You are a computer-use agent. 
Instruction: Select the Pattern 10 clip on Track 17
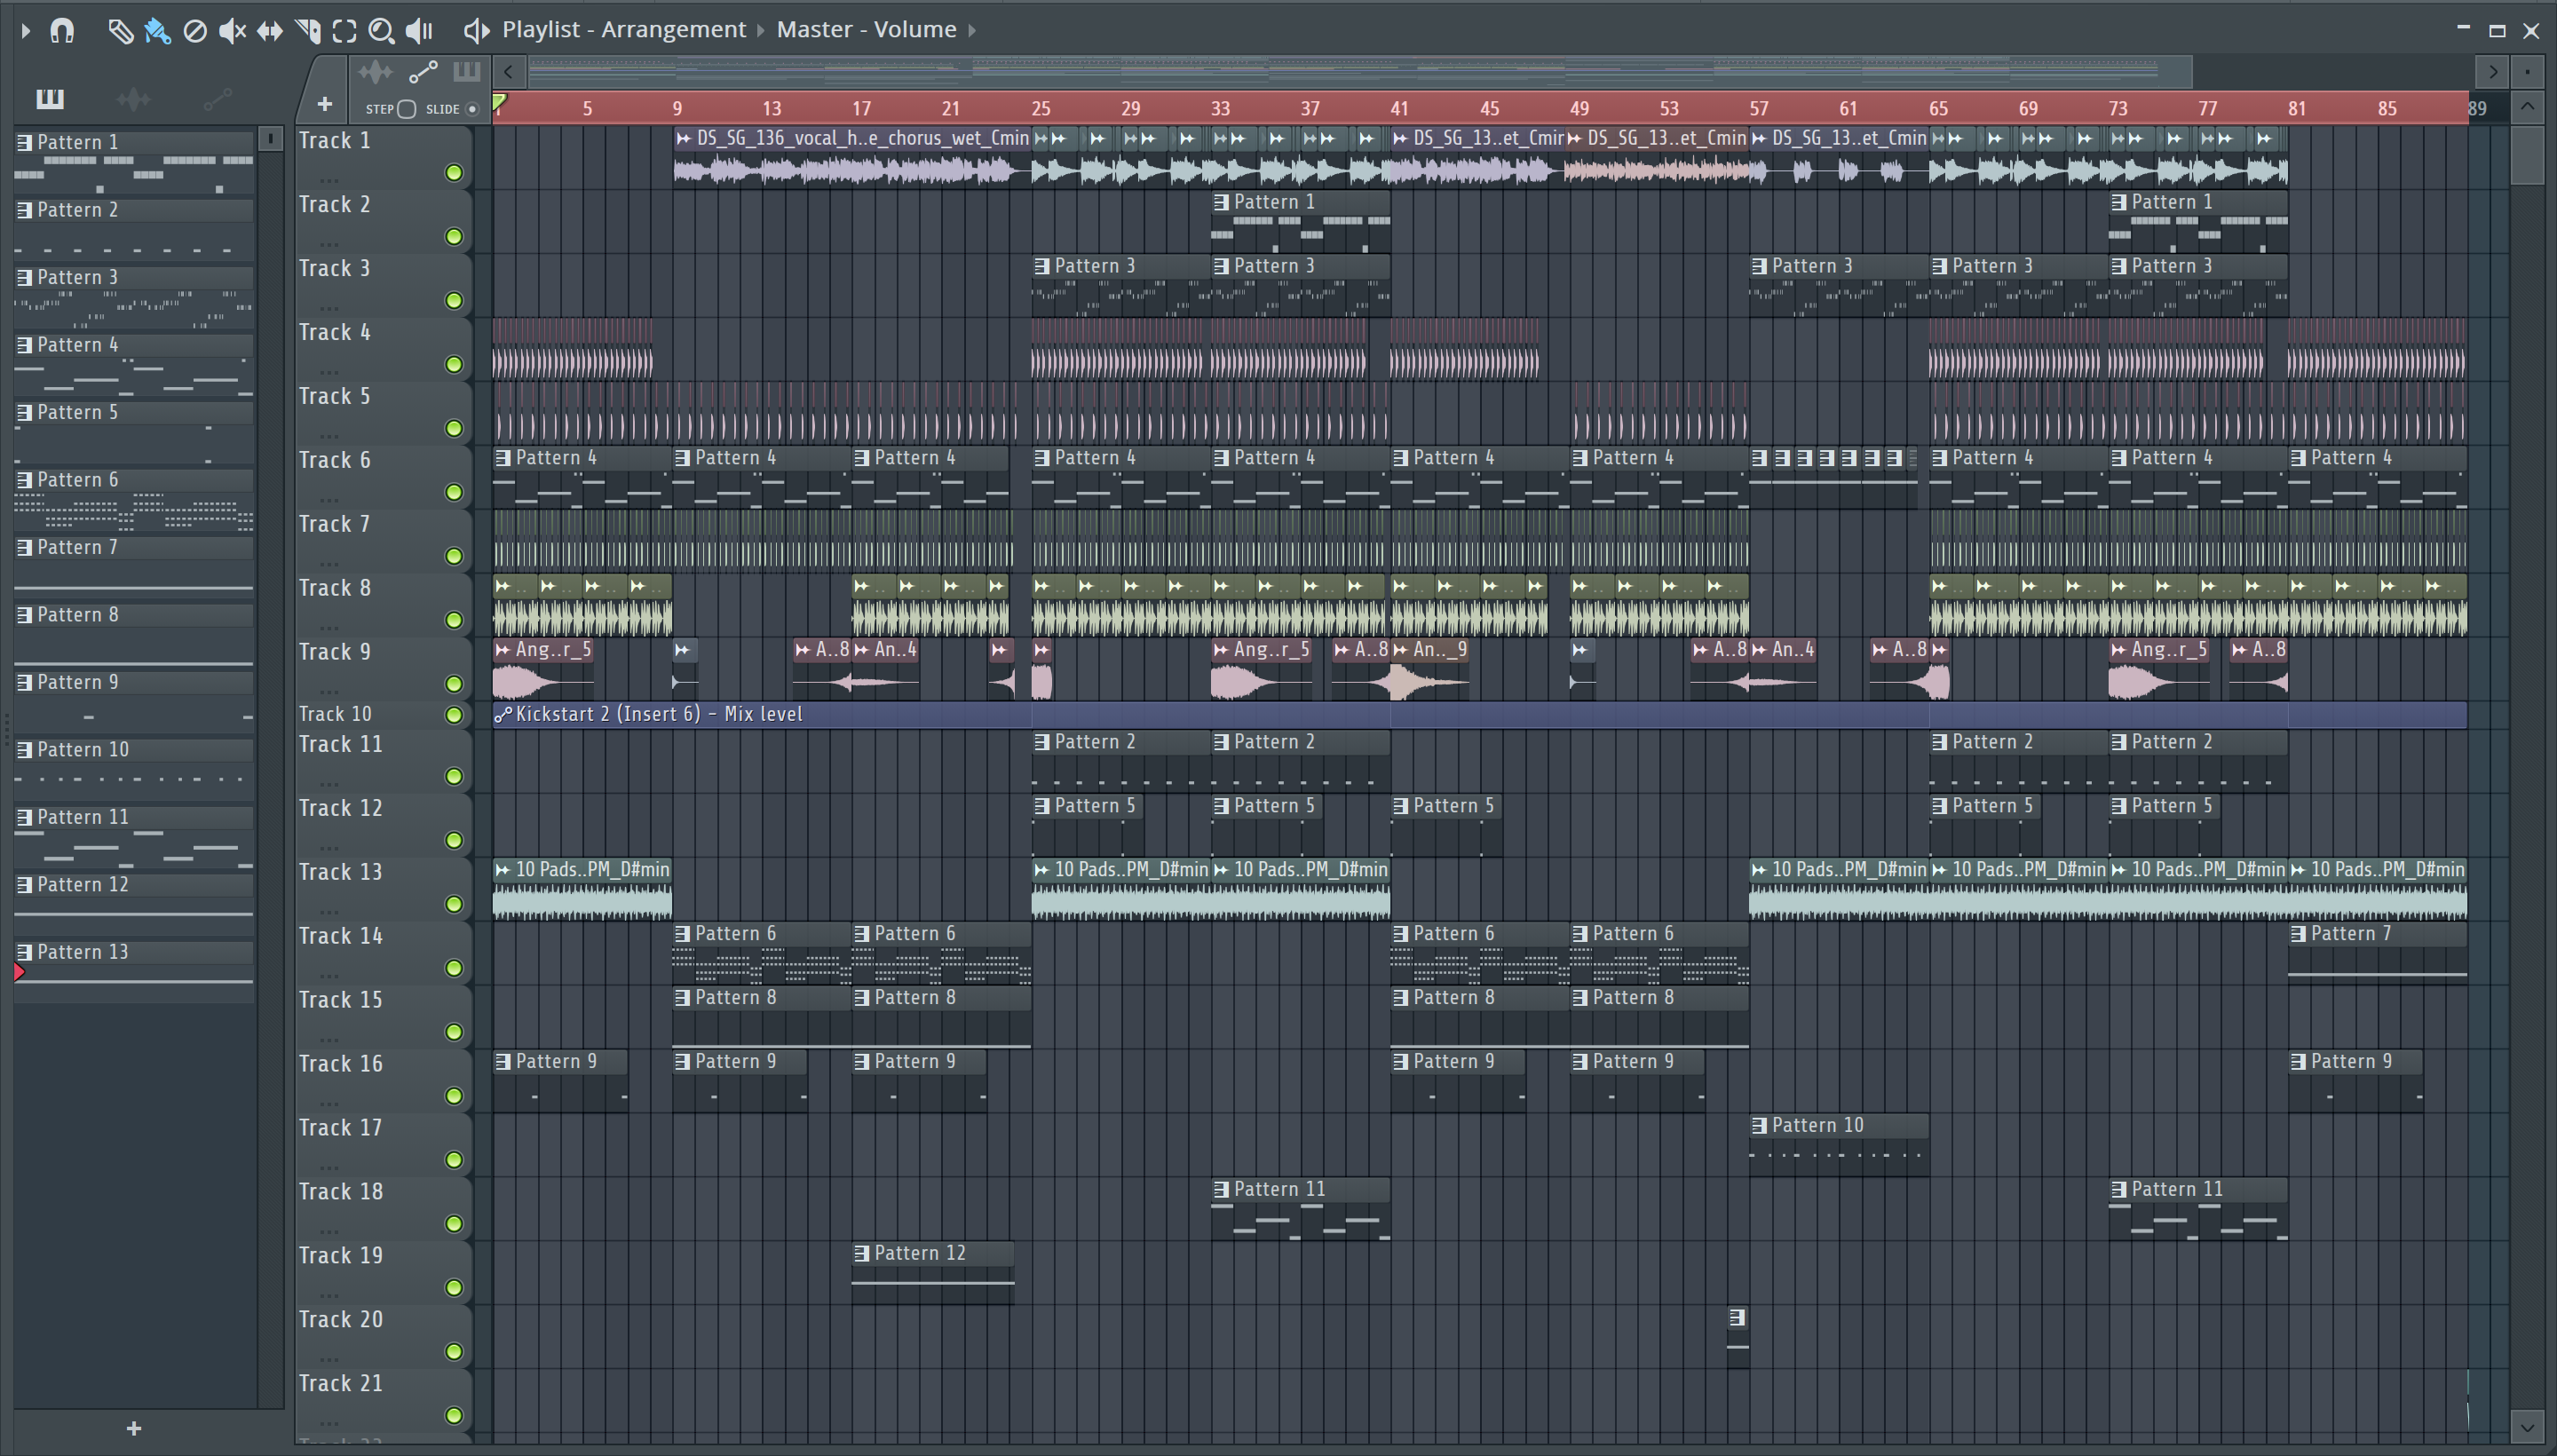(1838, 1146)
